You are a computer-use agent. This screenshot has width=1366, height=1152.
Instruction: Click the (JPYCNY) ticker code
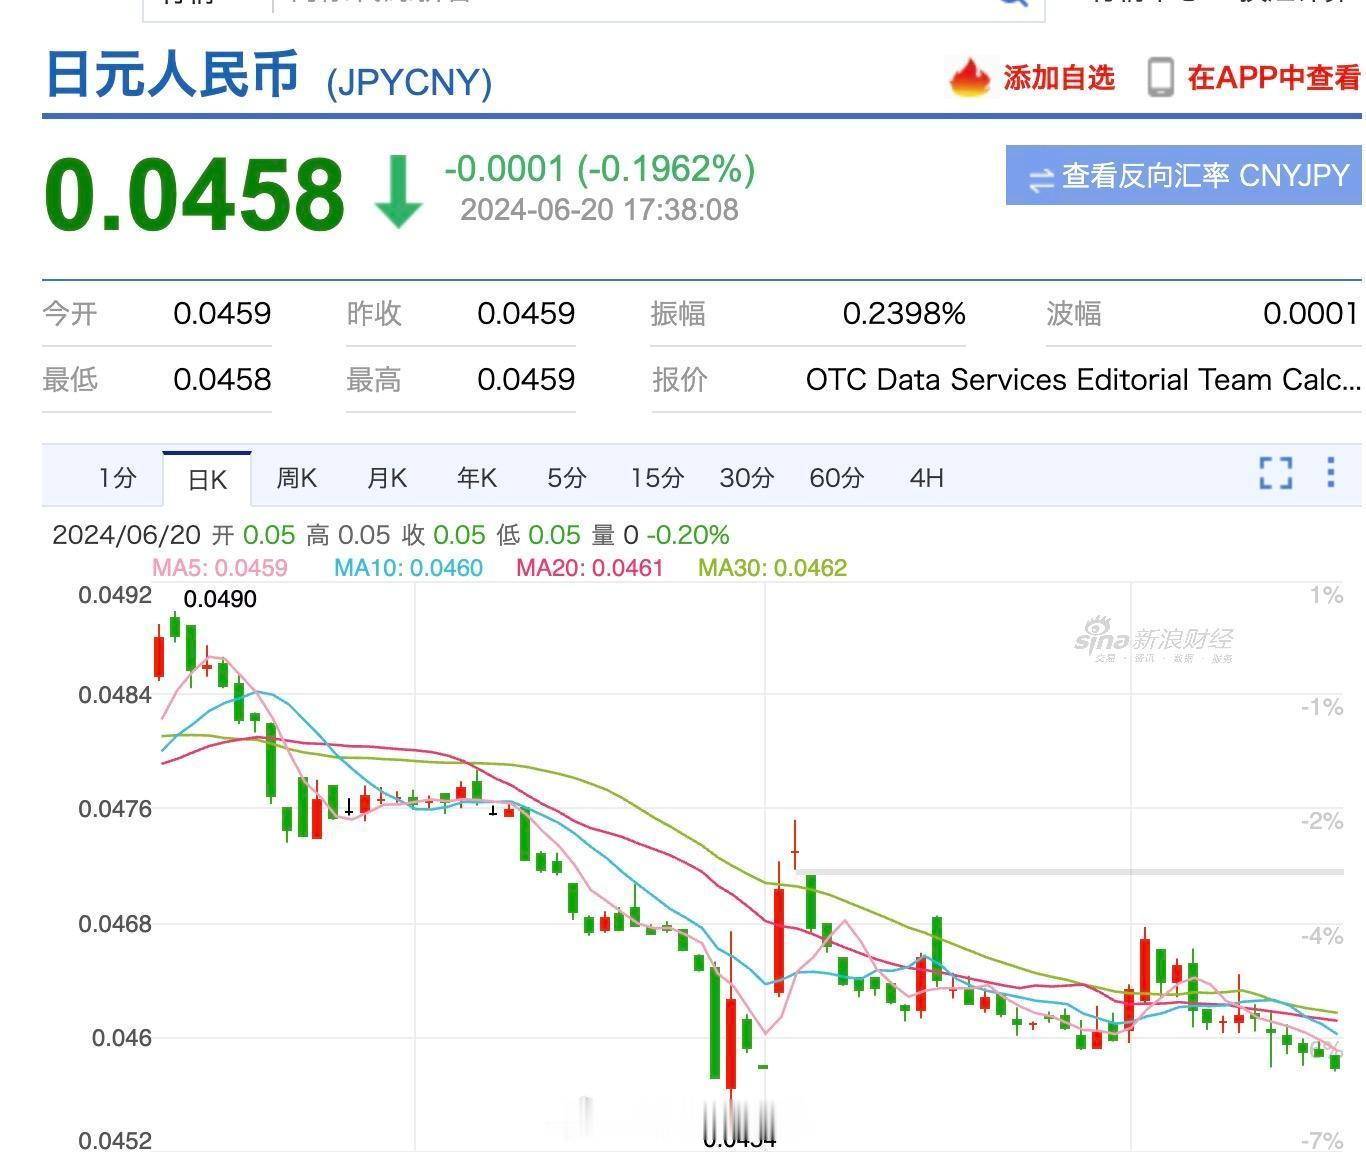[x=409, y=81]
